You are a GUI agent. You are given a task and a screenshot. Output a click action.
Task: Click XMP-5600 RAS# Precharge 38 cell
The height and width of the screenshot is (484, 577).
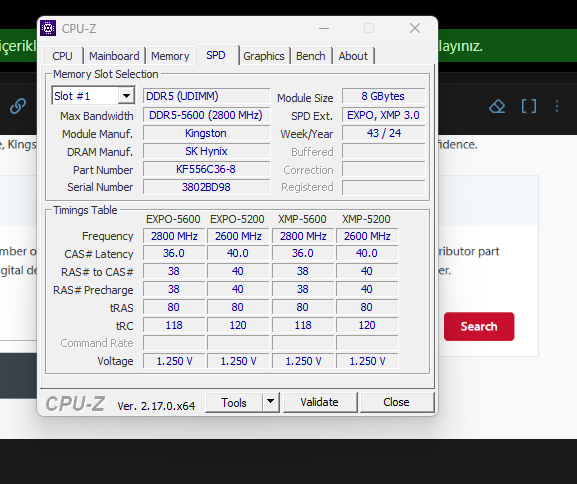303,289
